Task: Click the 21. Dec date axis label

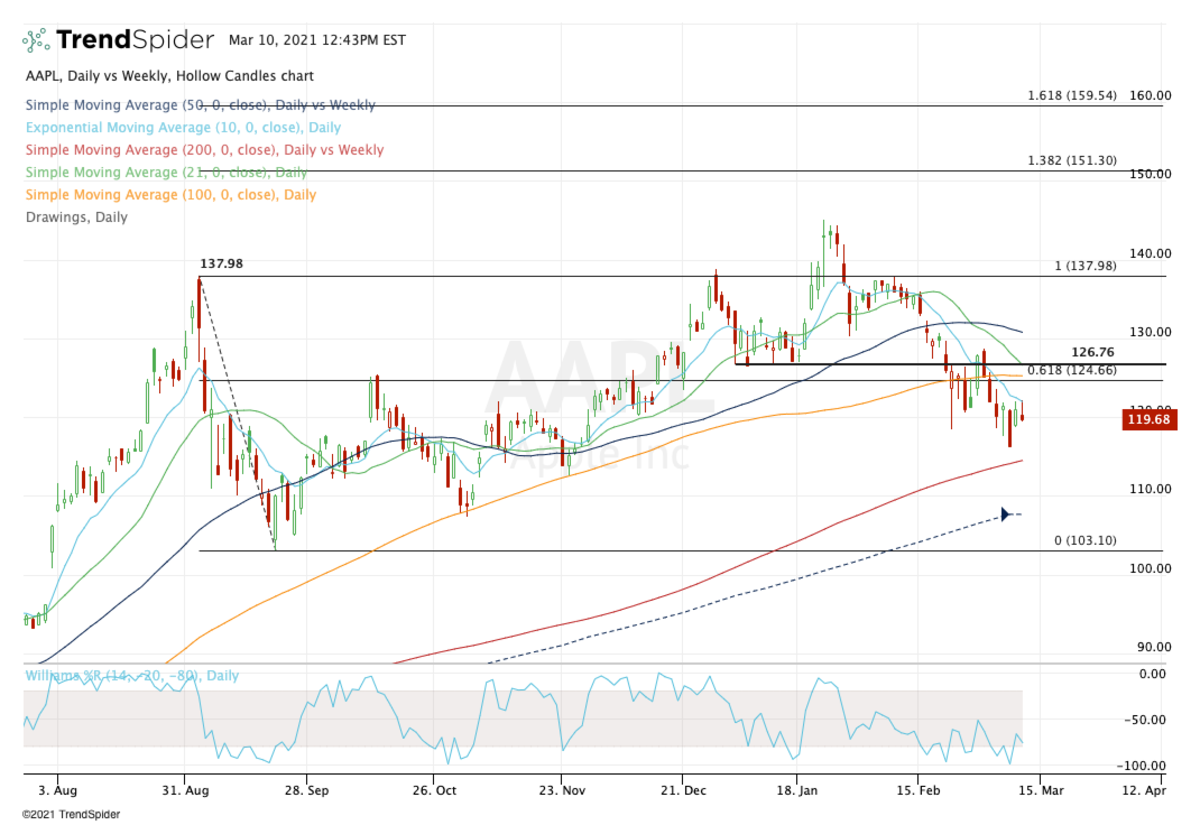Action: pyautogui.click(x=683, y=788)
